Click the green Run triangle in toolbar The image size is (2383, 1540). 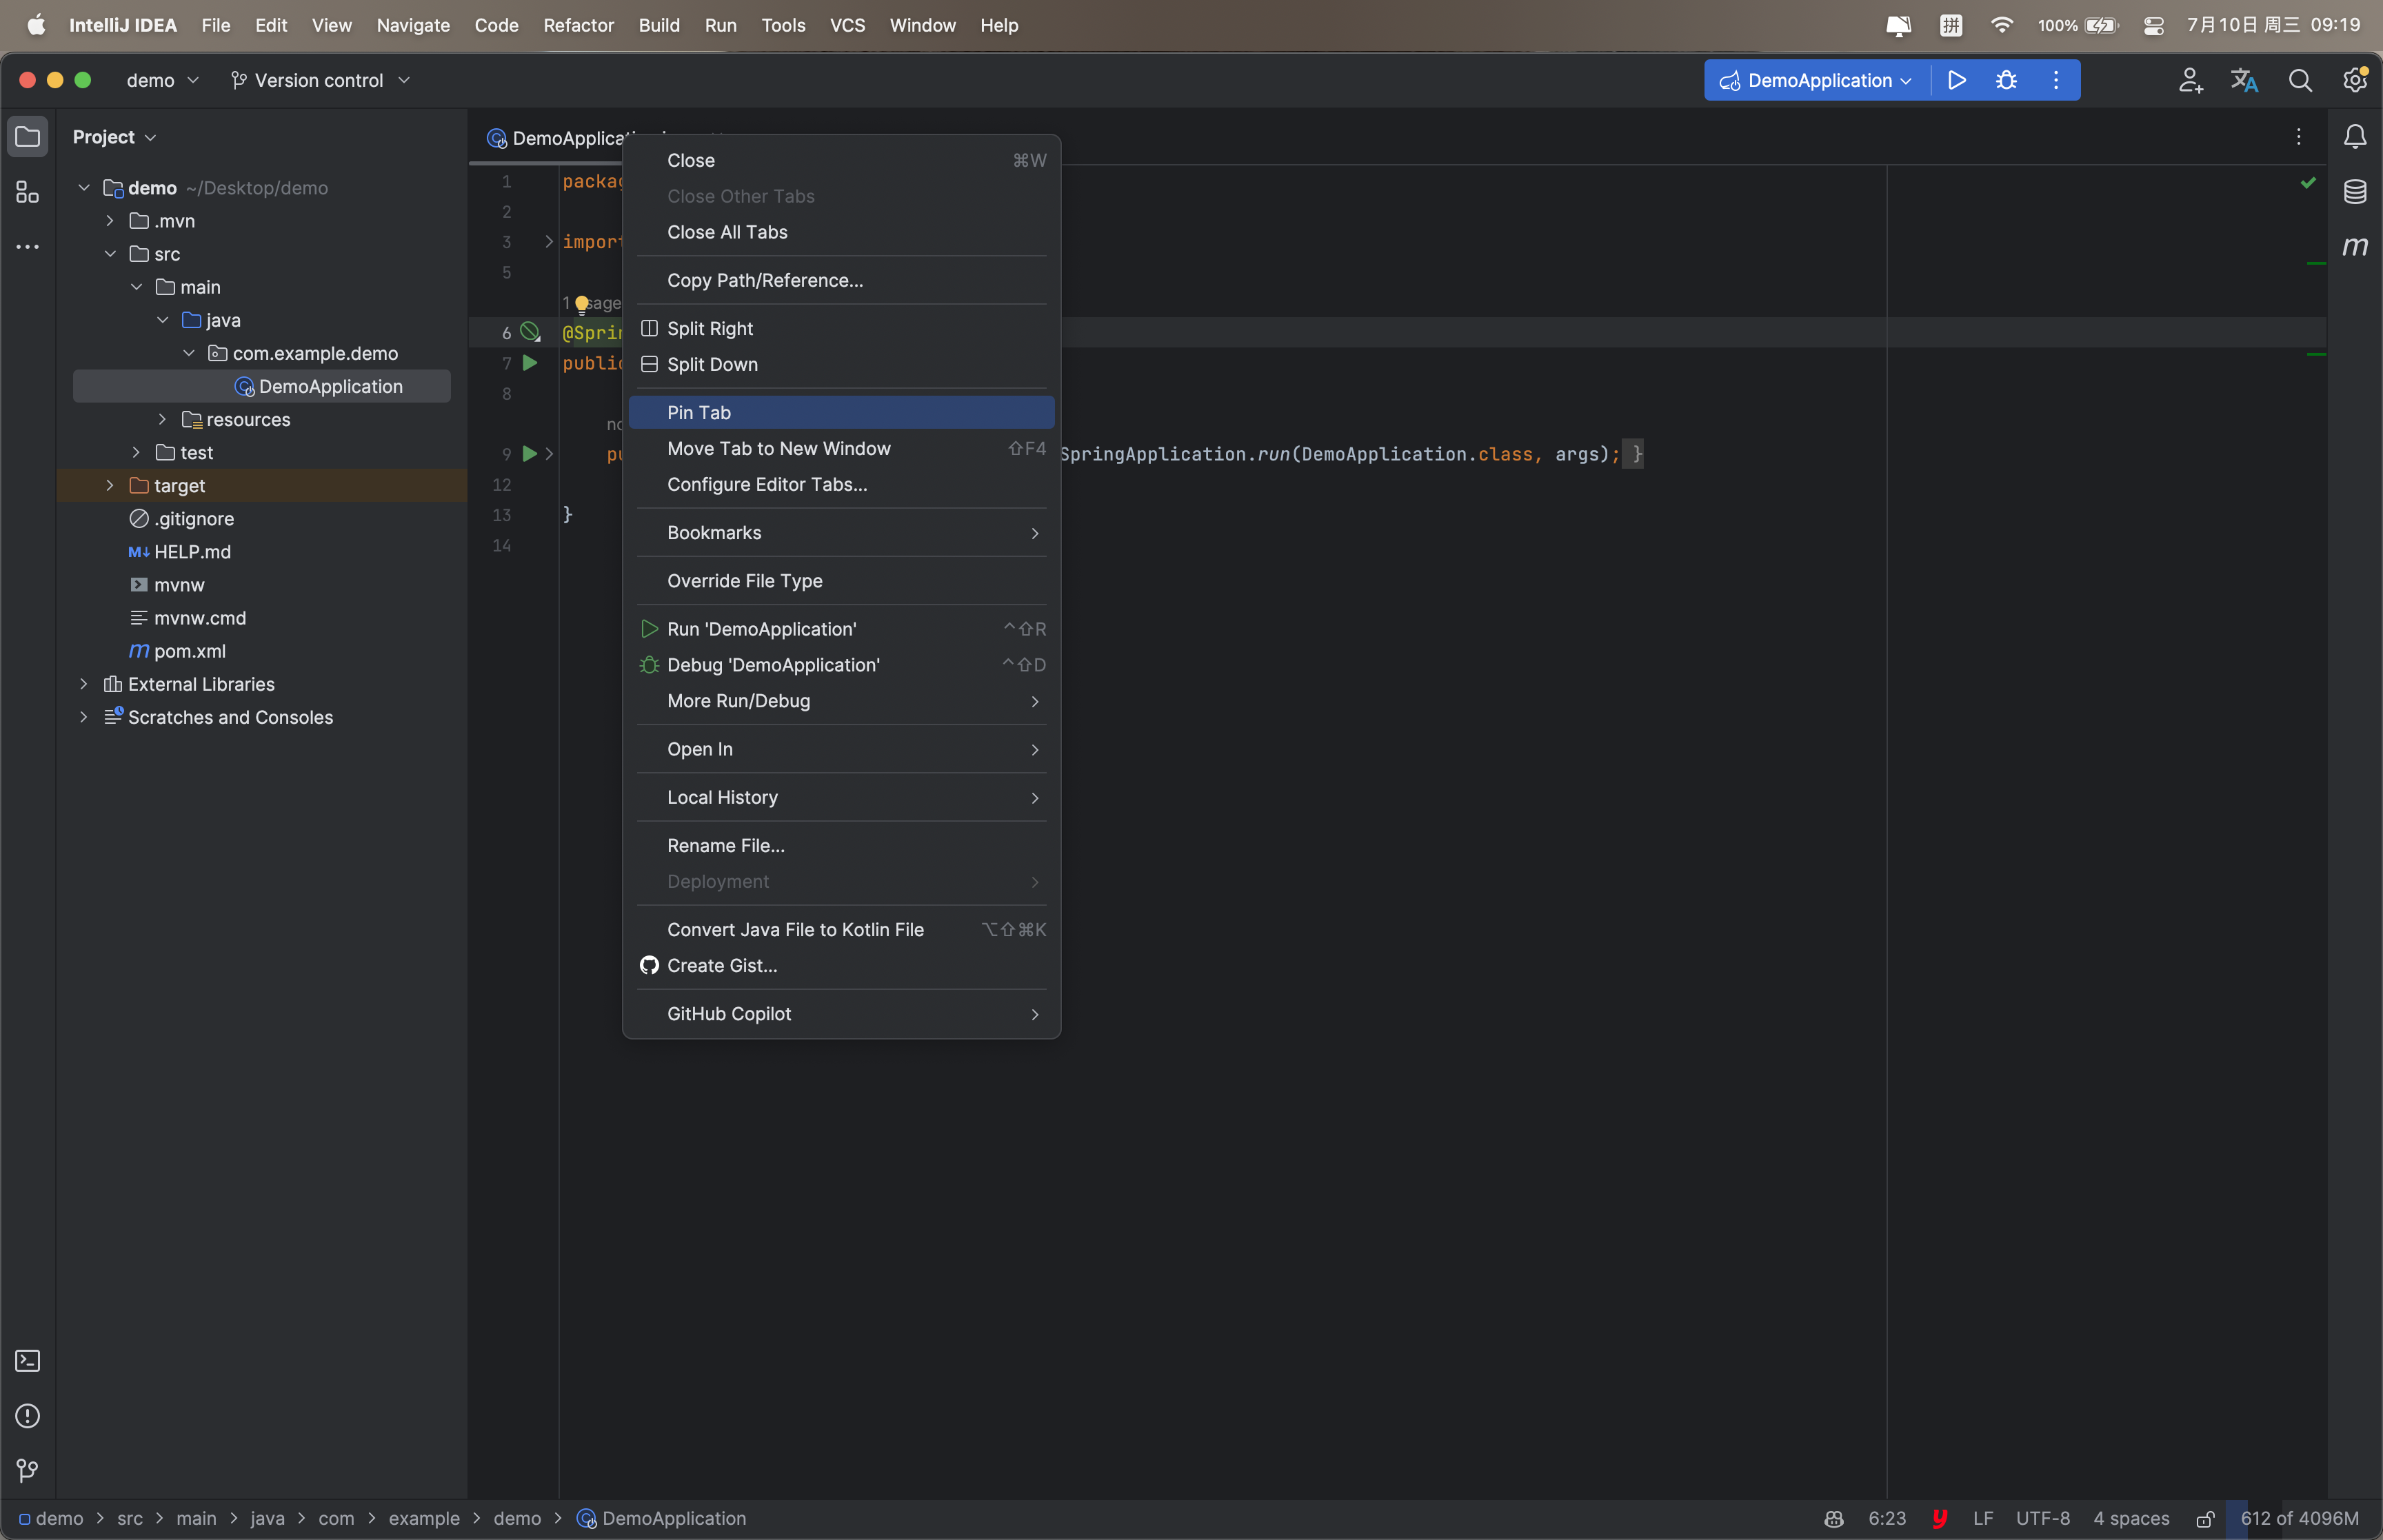[x=1957, y=80]
